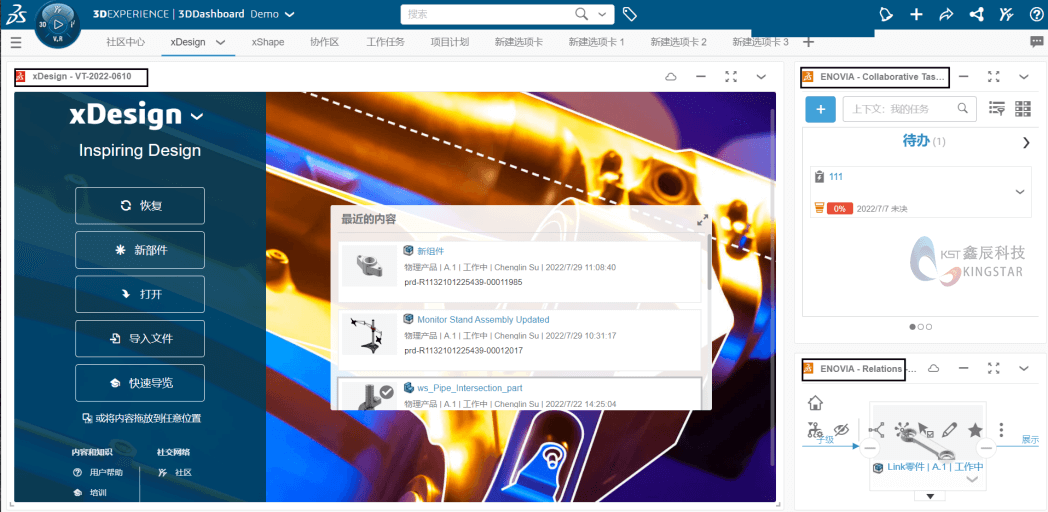Expand task 111 details chevron
Screen dimensions: 1048x512
click(1019, 192)
